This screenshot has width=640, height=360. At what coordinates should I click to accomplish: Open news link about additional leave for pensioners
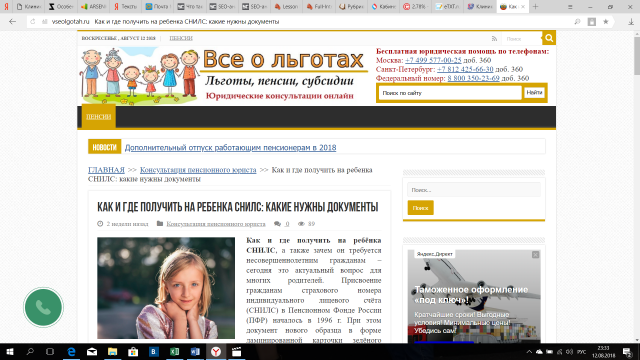[230, 147]
